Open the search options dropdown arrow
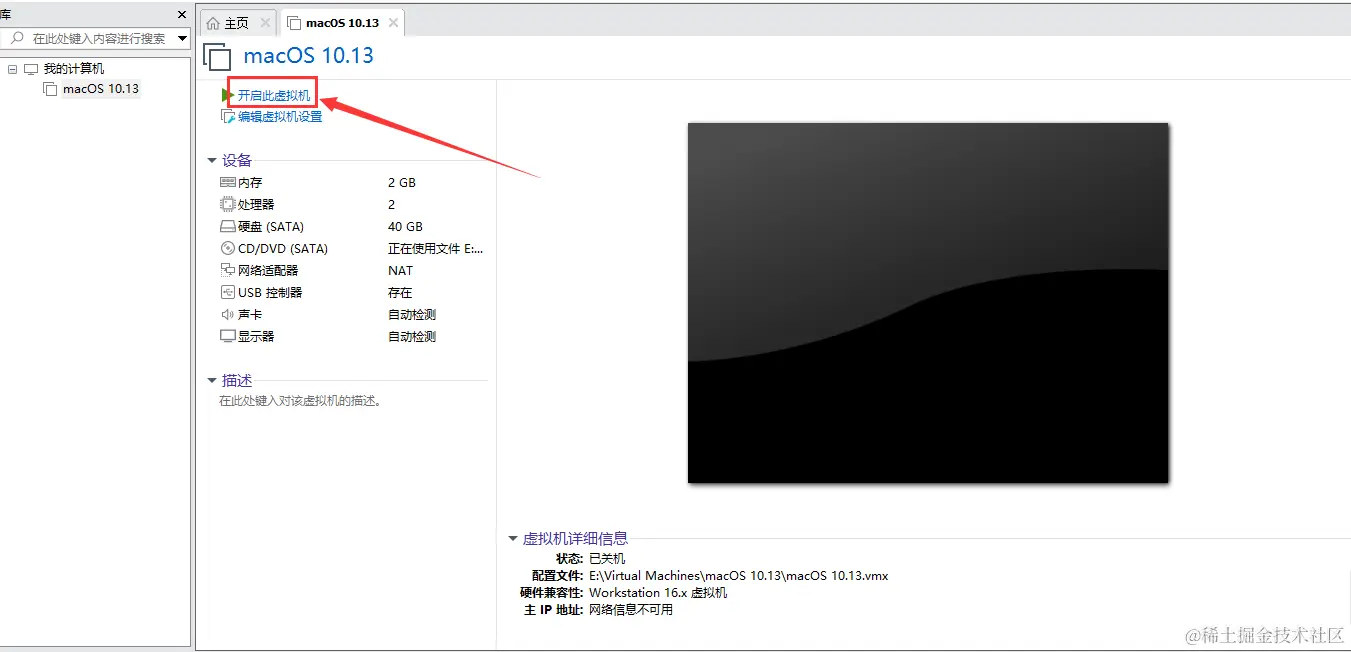Image resolution: width=1351 pixels, height=652 pixels. (182, 38)
